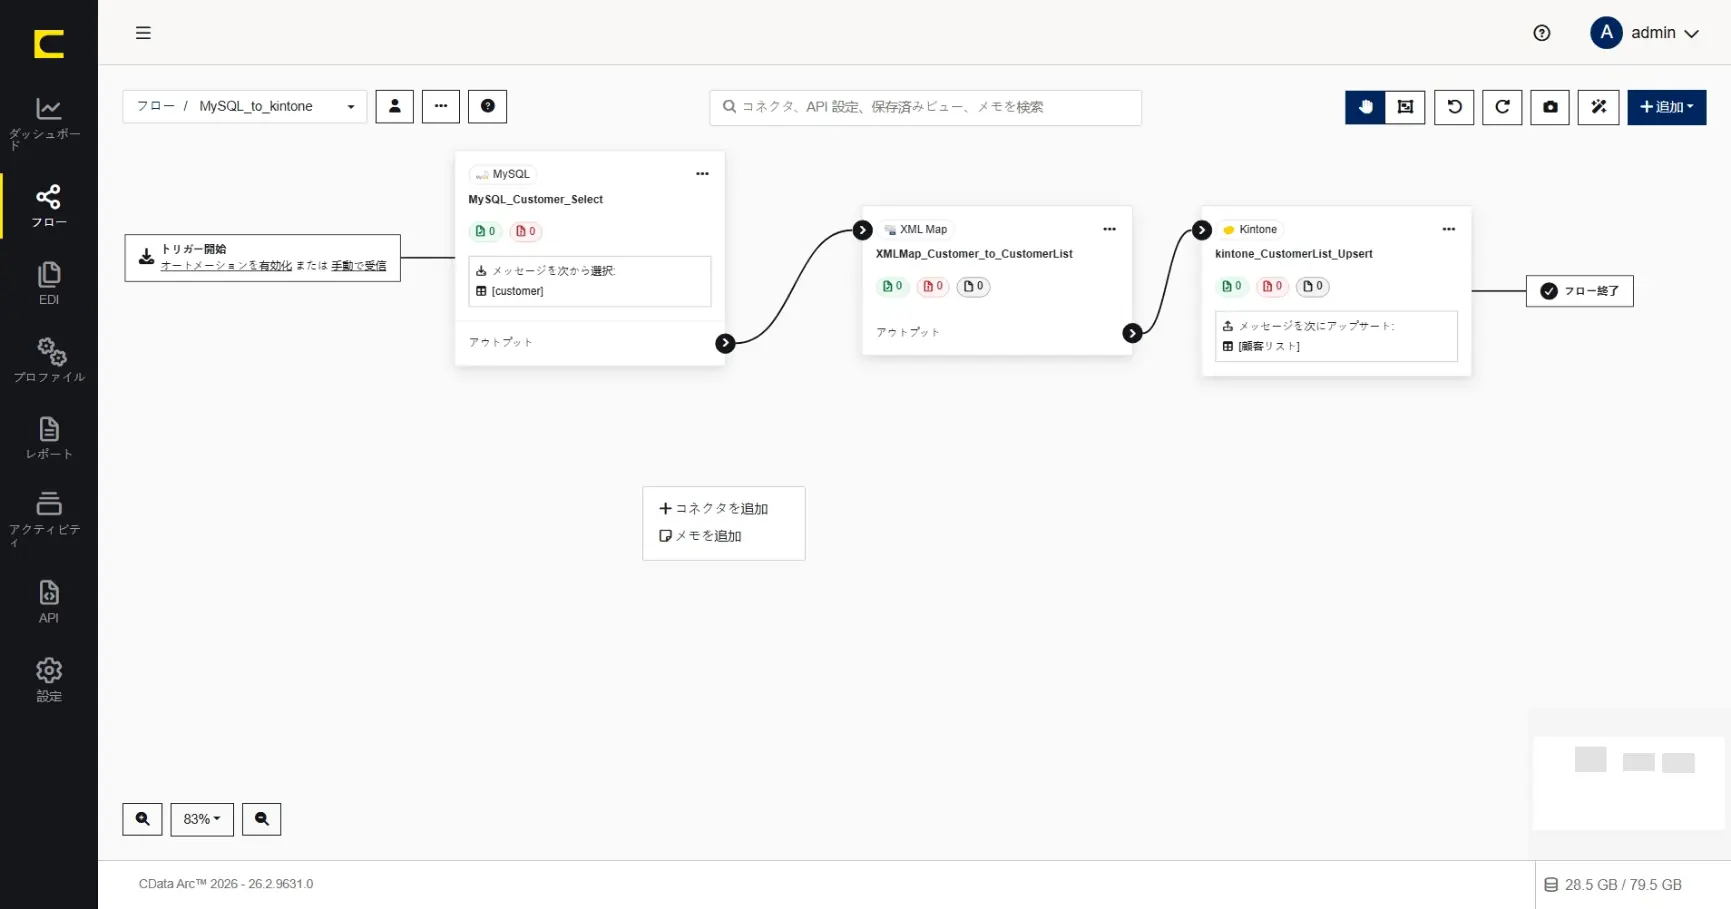
Task: Click the undo arrow toolbar icon
Action: (1454, 107)
